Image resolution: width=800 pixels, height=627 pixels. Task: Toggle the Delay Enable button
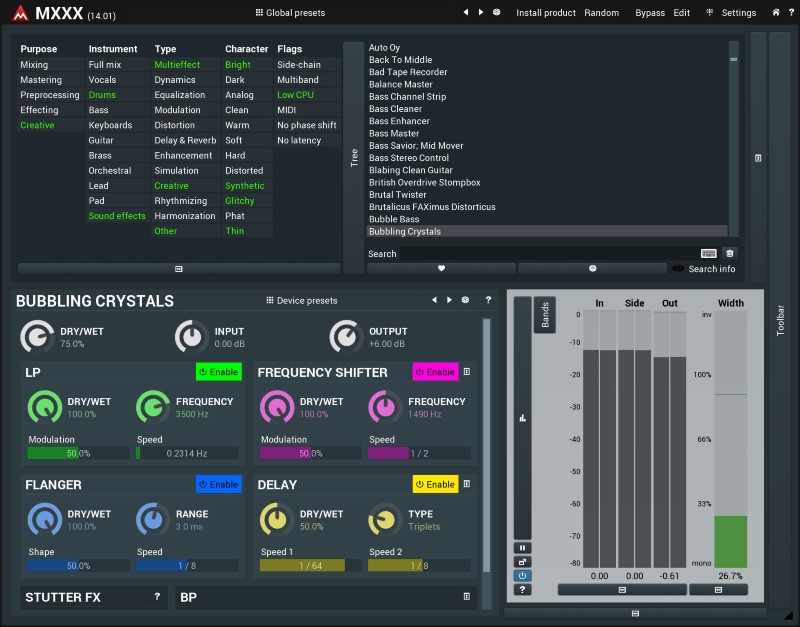435,484
